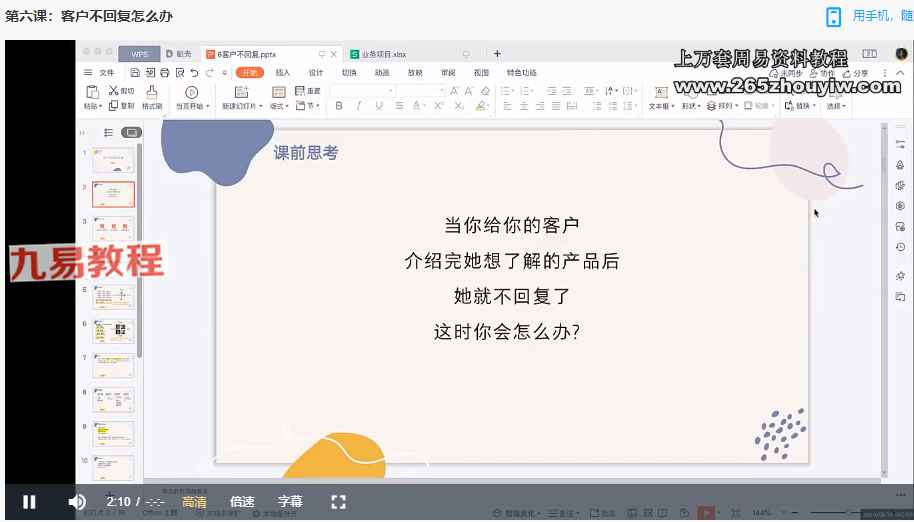The image size is (914, 522).
Task: Select slide 3 thumbnail in panel
Action: [113, 229]
